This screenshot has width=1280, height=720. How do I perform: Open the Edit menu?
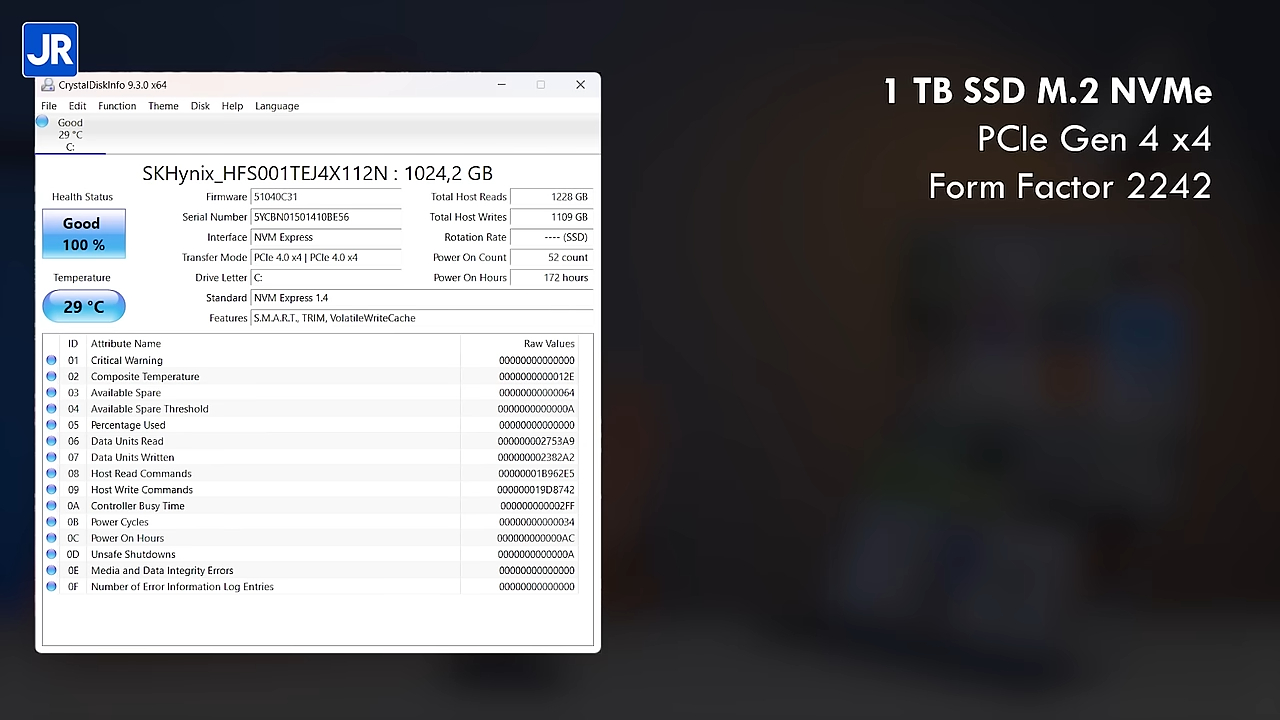77,106
